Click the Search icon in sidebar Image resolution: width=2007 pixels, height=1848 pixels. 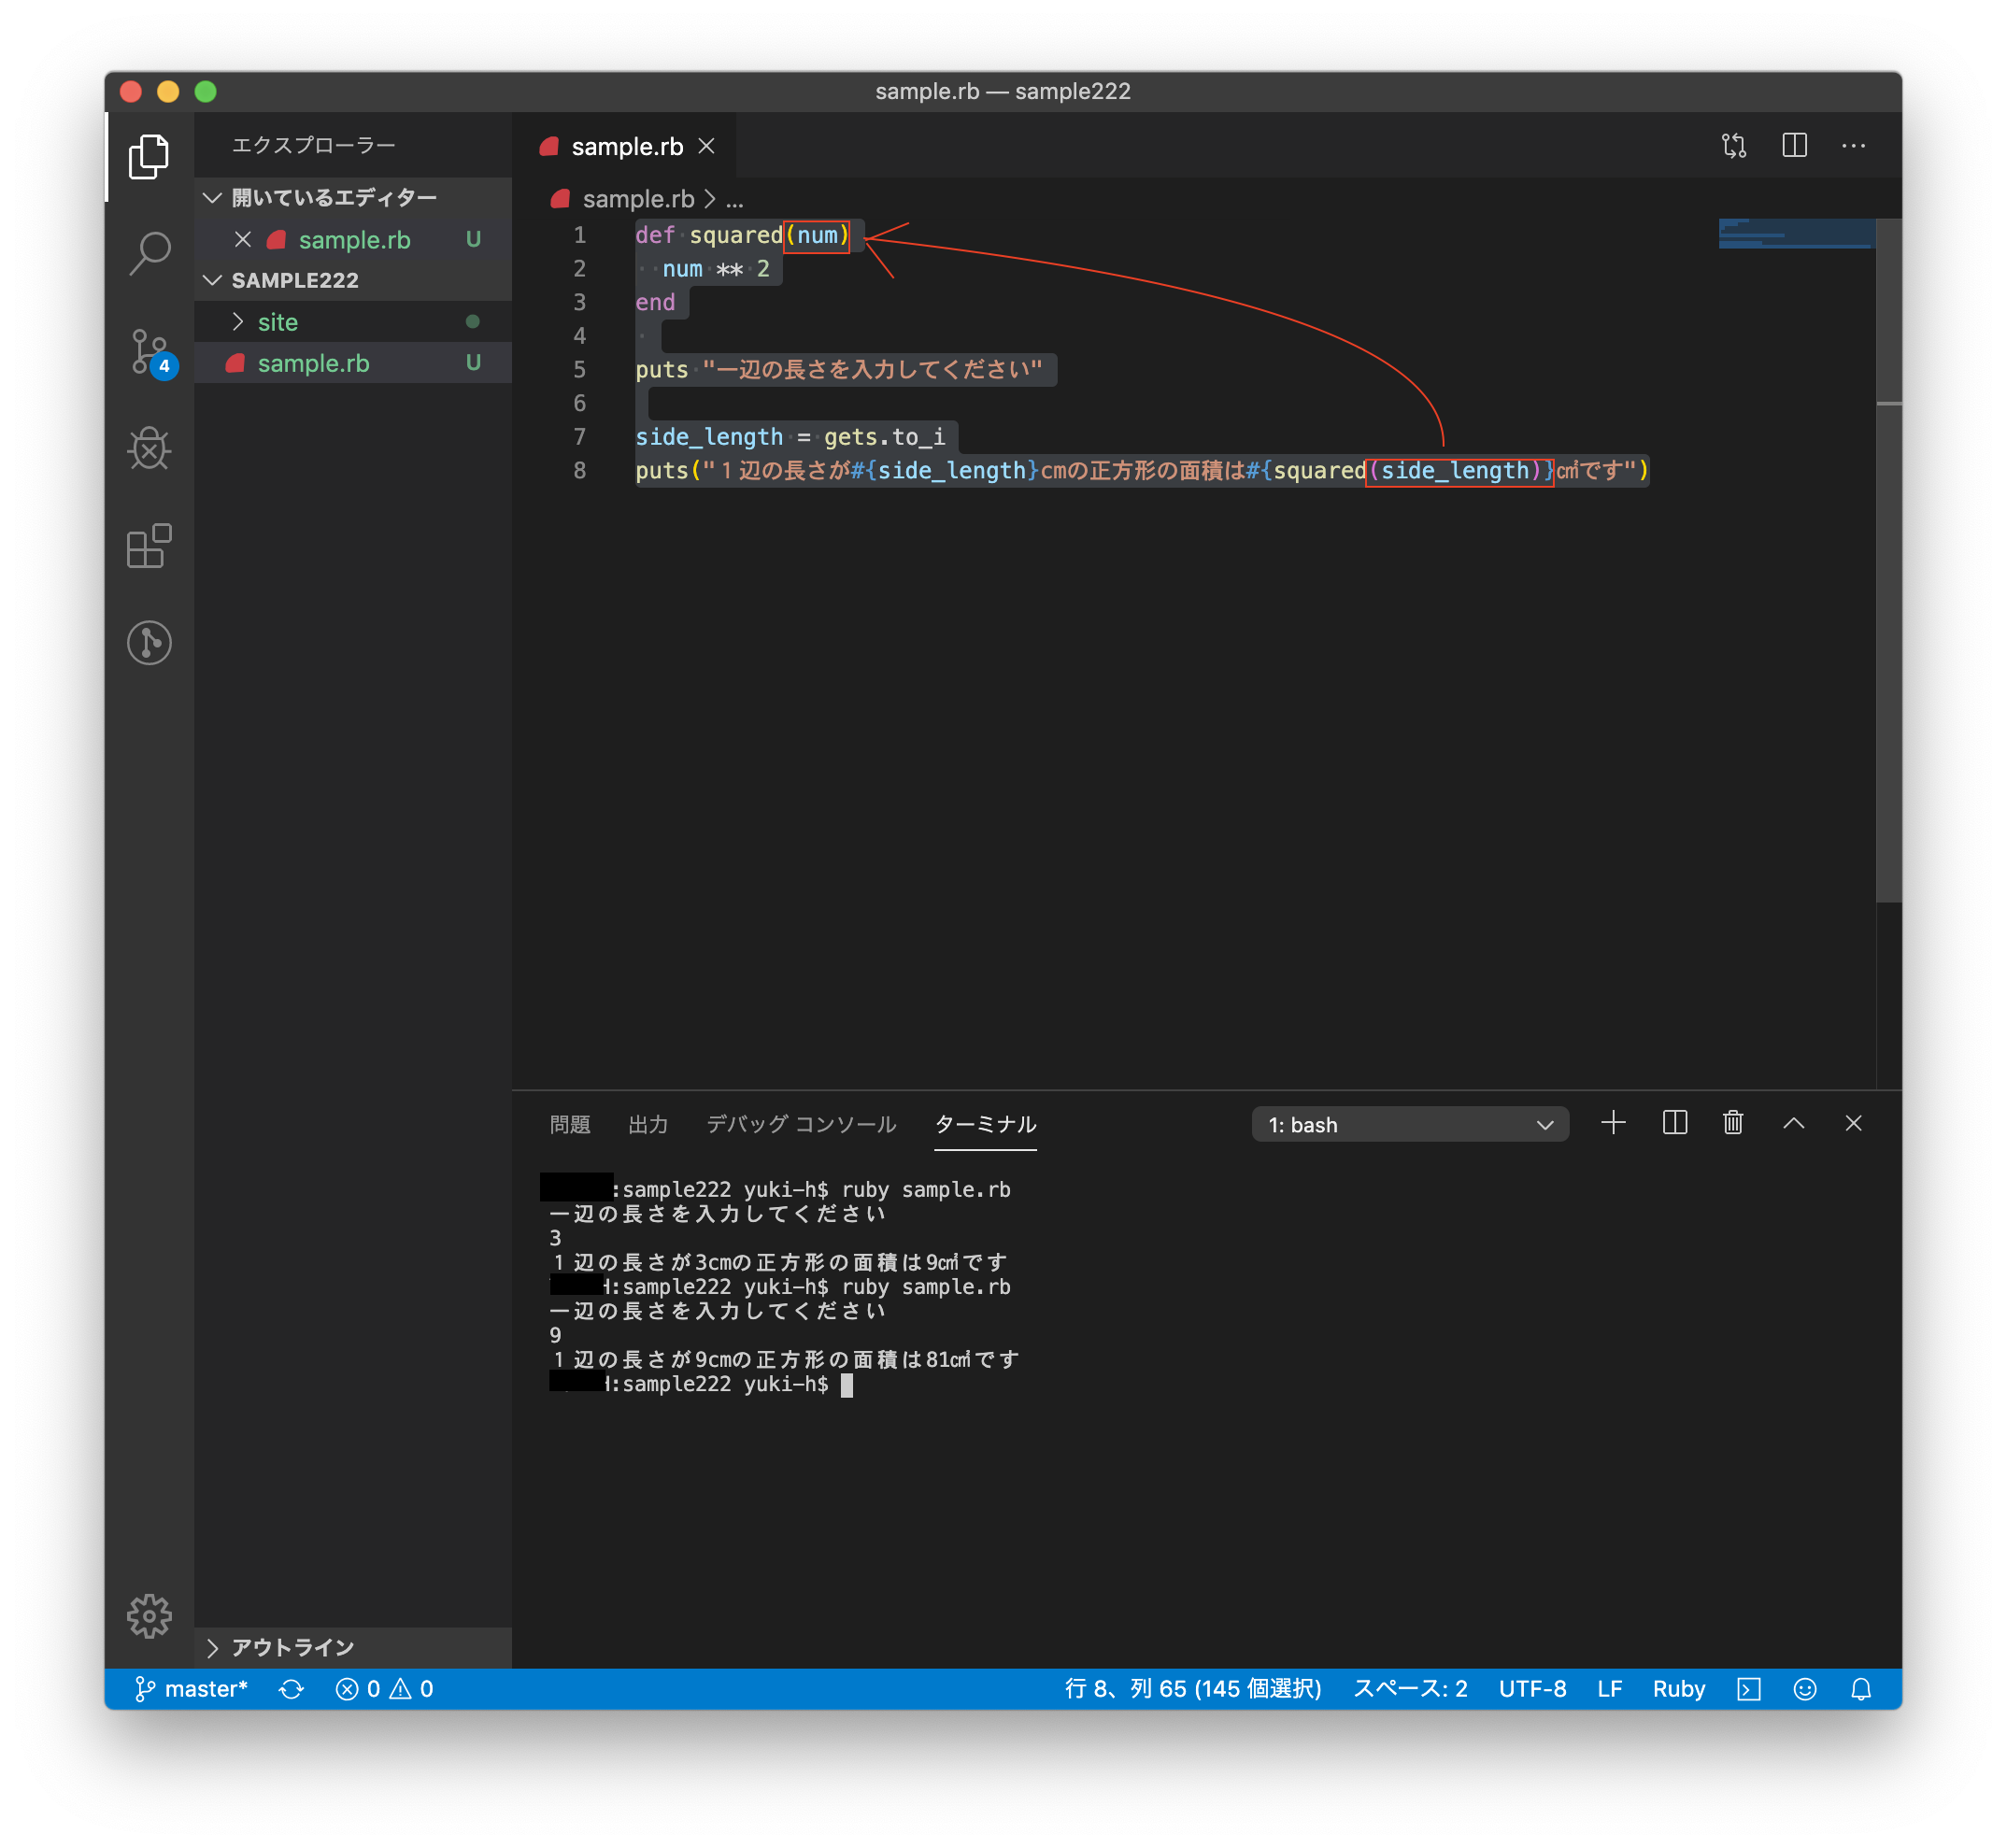[149, 251]
